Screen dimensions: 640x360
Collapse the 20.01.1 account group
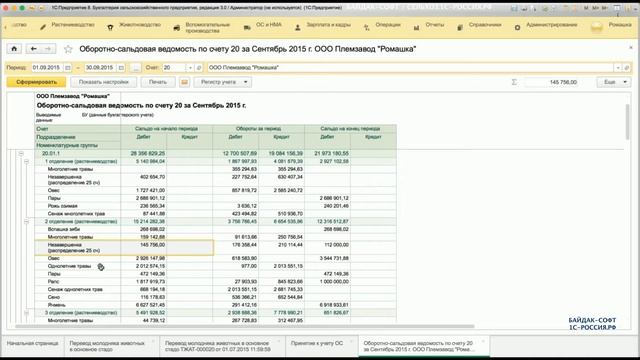[x=21, y=153]
